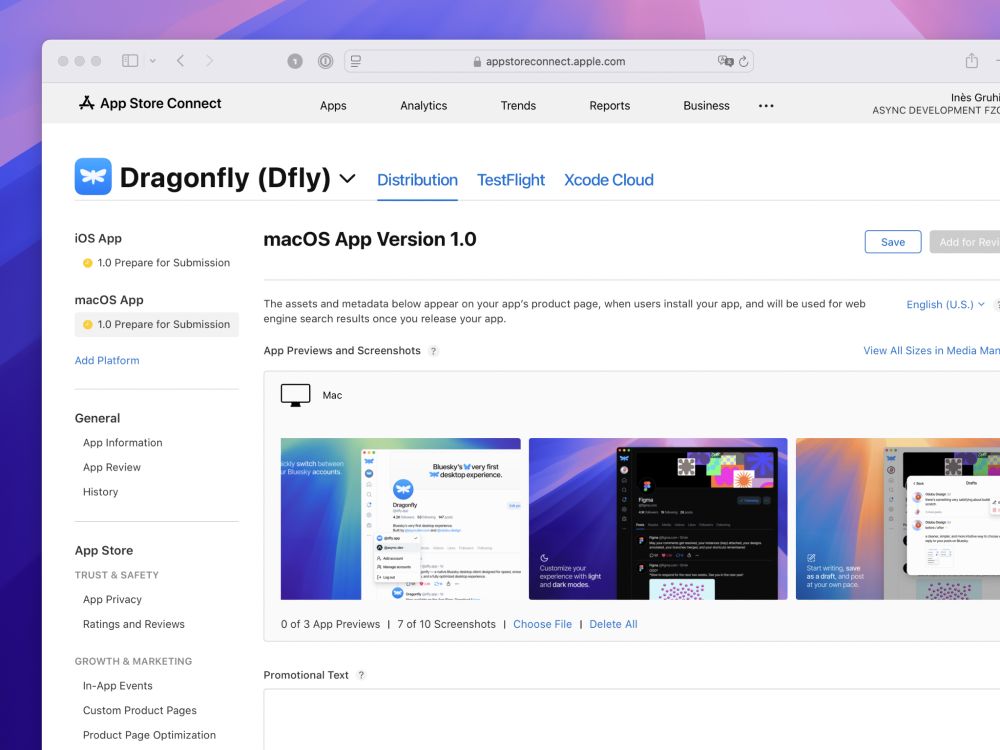Open App Information in General section
The image size is (1000, 750).
point(122,443)
